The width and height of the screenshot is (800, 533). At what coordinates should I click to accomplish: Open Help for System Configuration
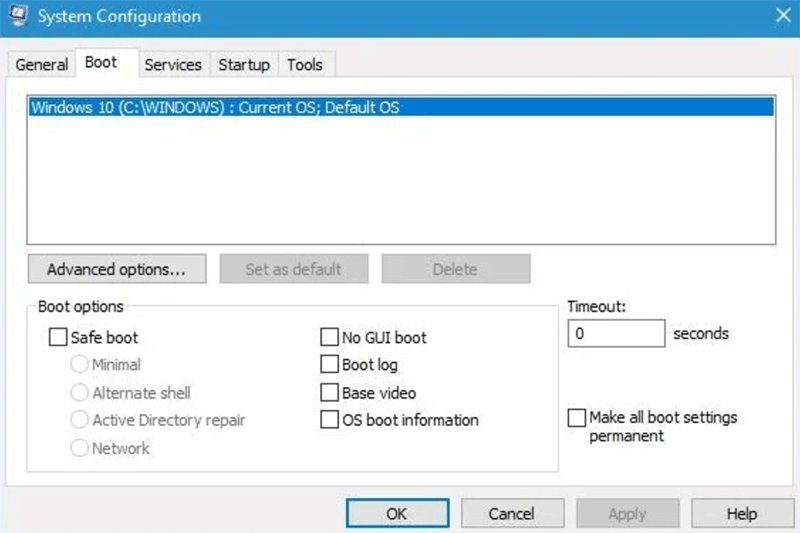[741, 513]
